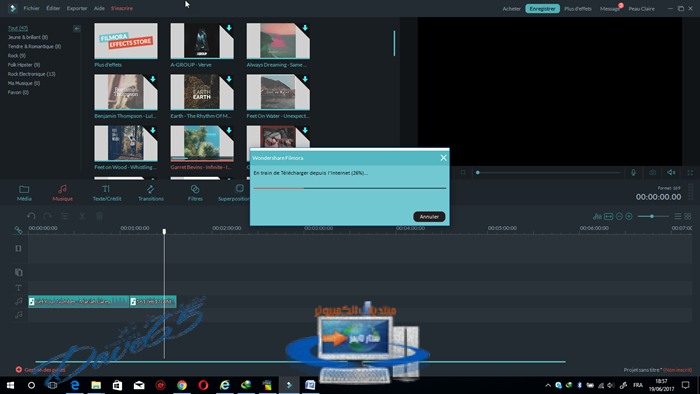Toggle the preview volume speaker icon
Image resolution: width=700 pixels, height=394 pixels.
(x=671, y=172)
